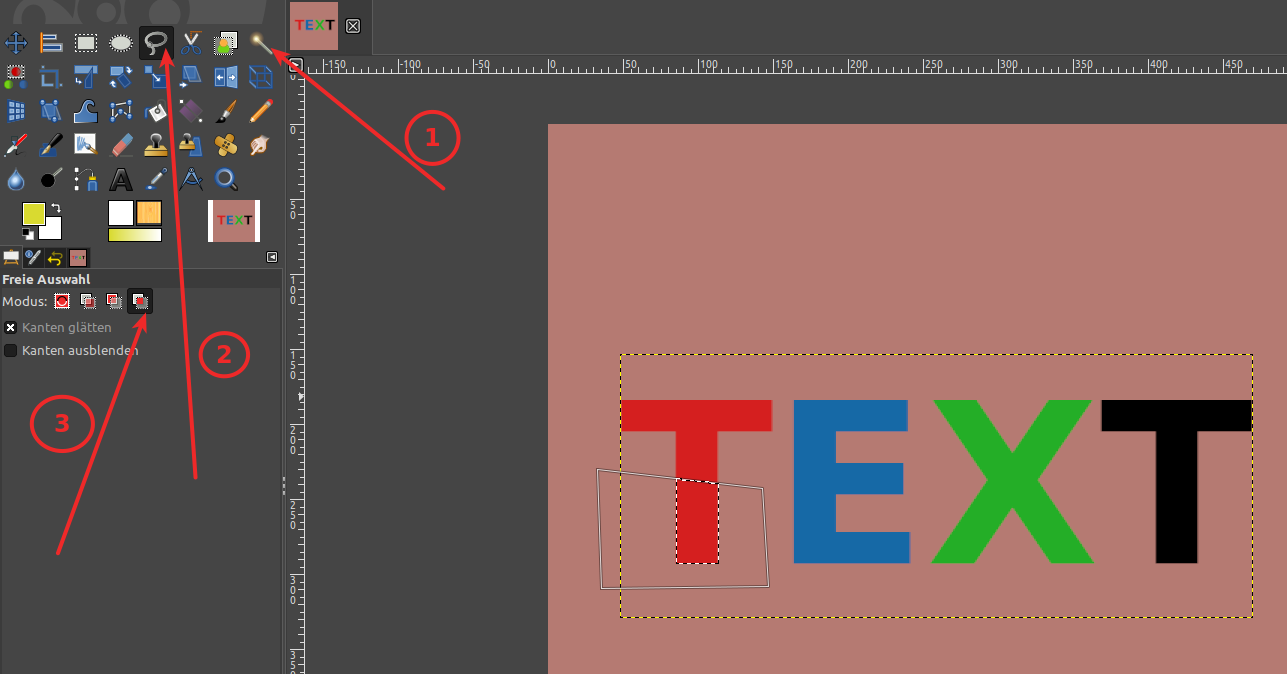Choose the Rectangle Select tool

click(86, 43)
